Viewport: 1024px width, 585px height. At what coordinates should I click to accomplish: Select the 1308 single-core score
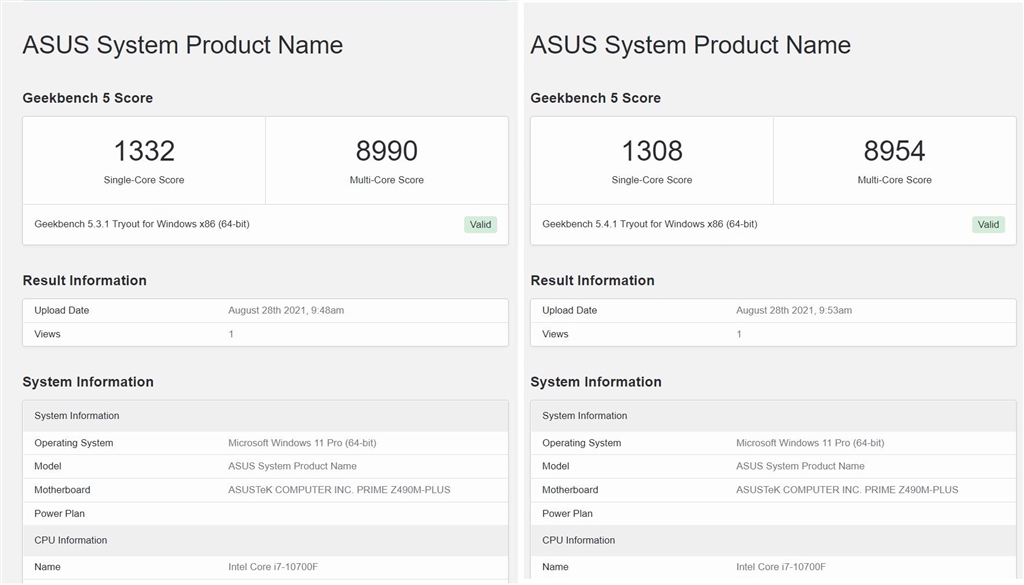pyautogui.click(x=652, y=151)
